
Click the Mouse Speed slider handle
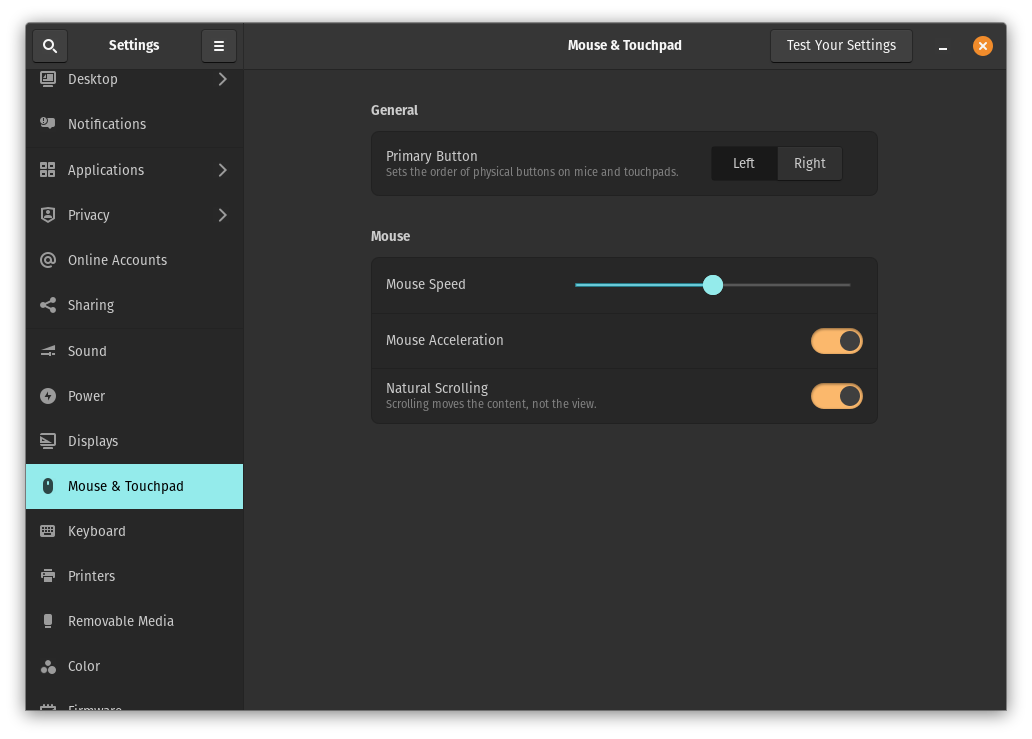point(713,285)
